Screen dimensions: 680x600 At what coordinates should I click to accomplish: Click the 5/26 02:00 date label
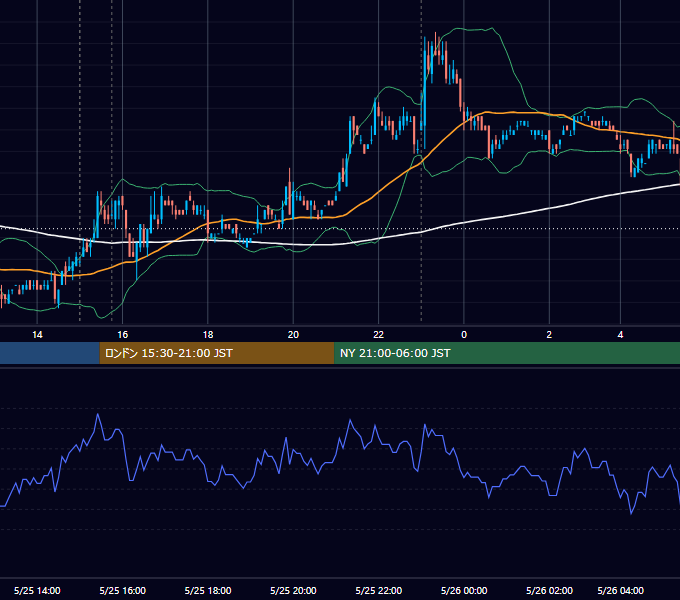[549, 590]
